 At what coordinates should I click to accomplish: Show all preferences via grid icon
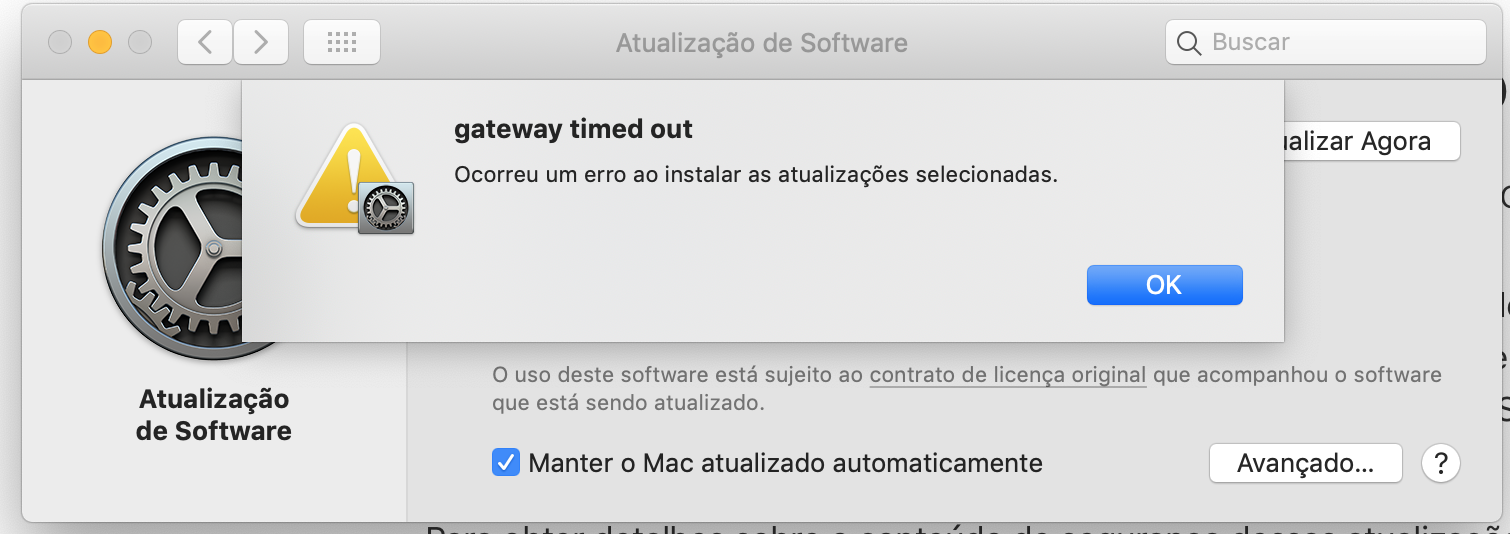tap(341, 42)
